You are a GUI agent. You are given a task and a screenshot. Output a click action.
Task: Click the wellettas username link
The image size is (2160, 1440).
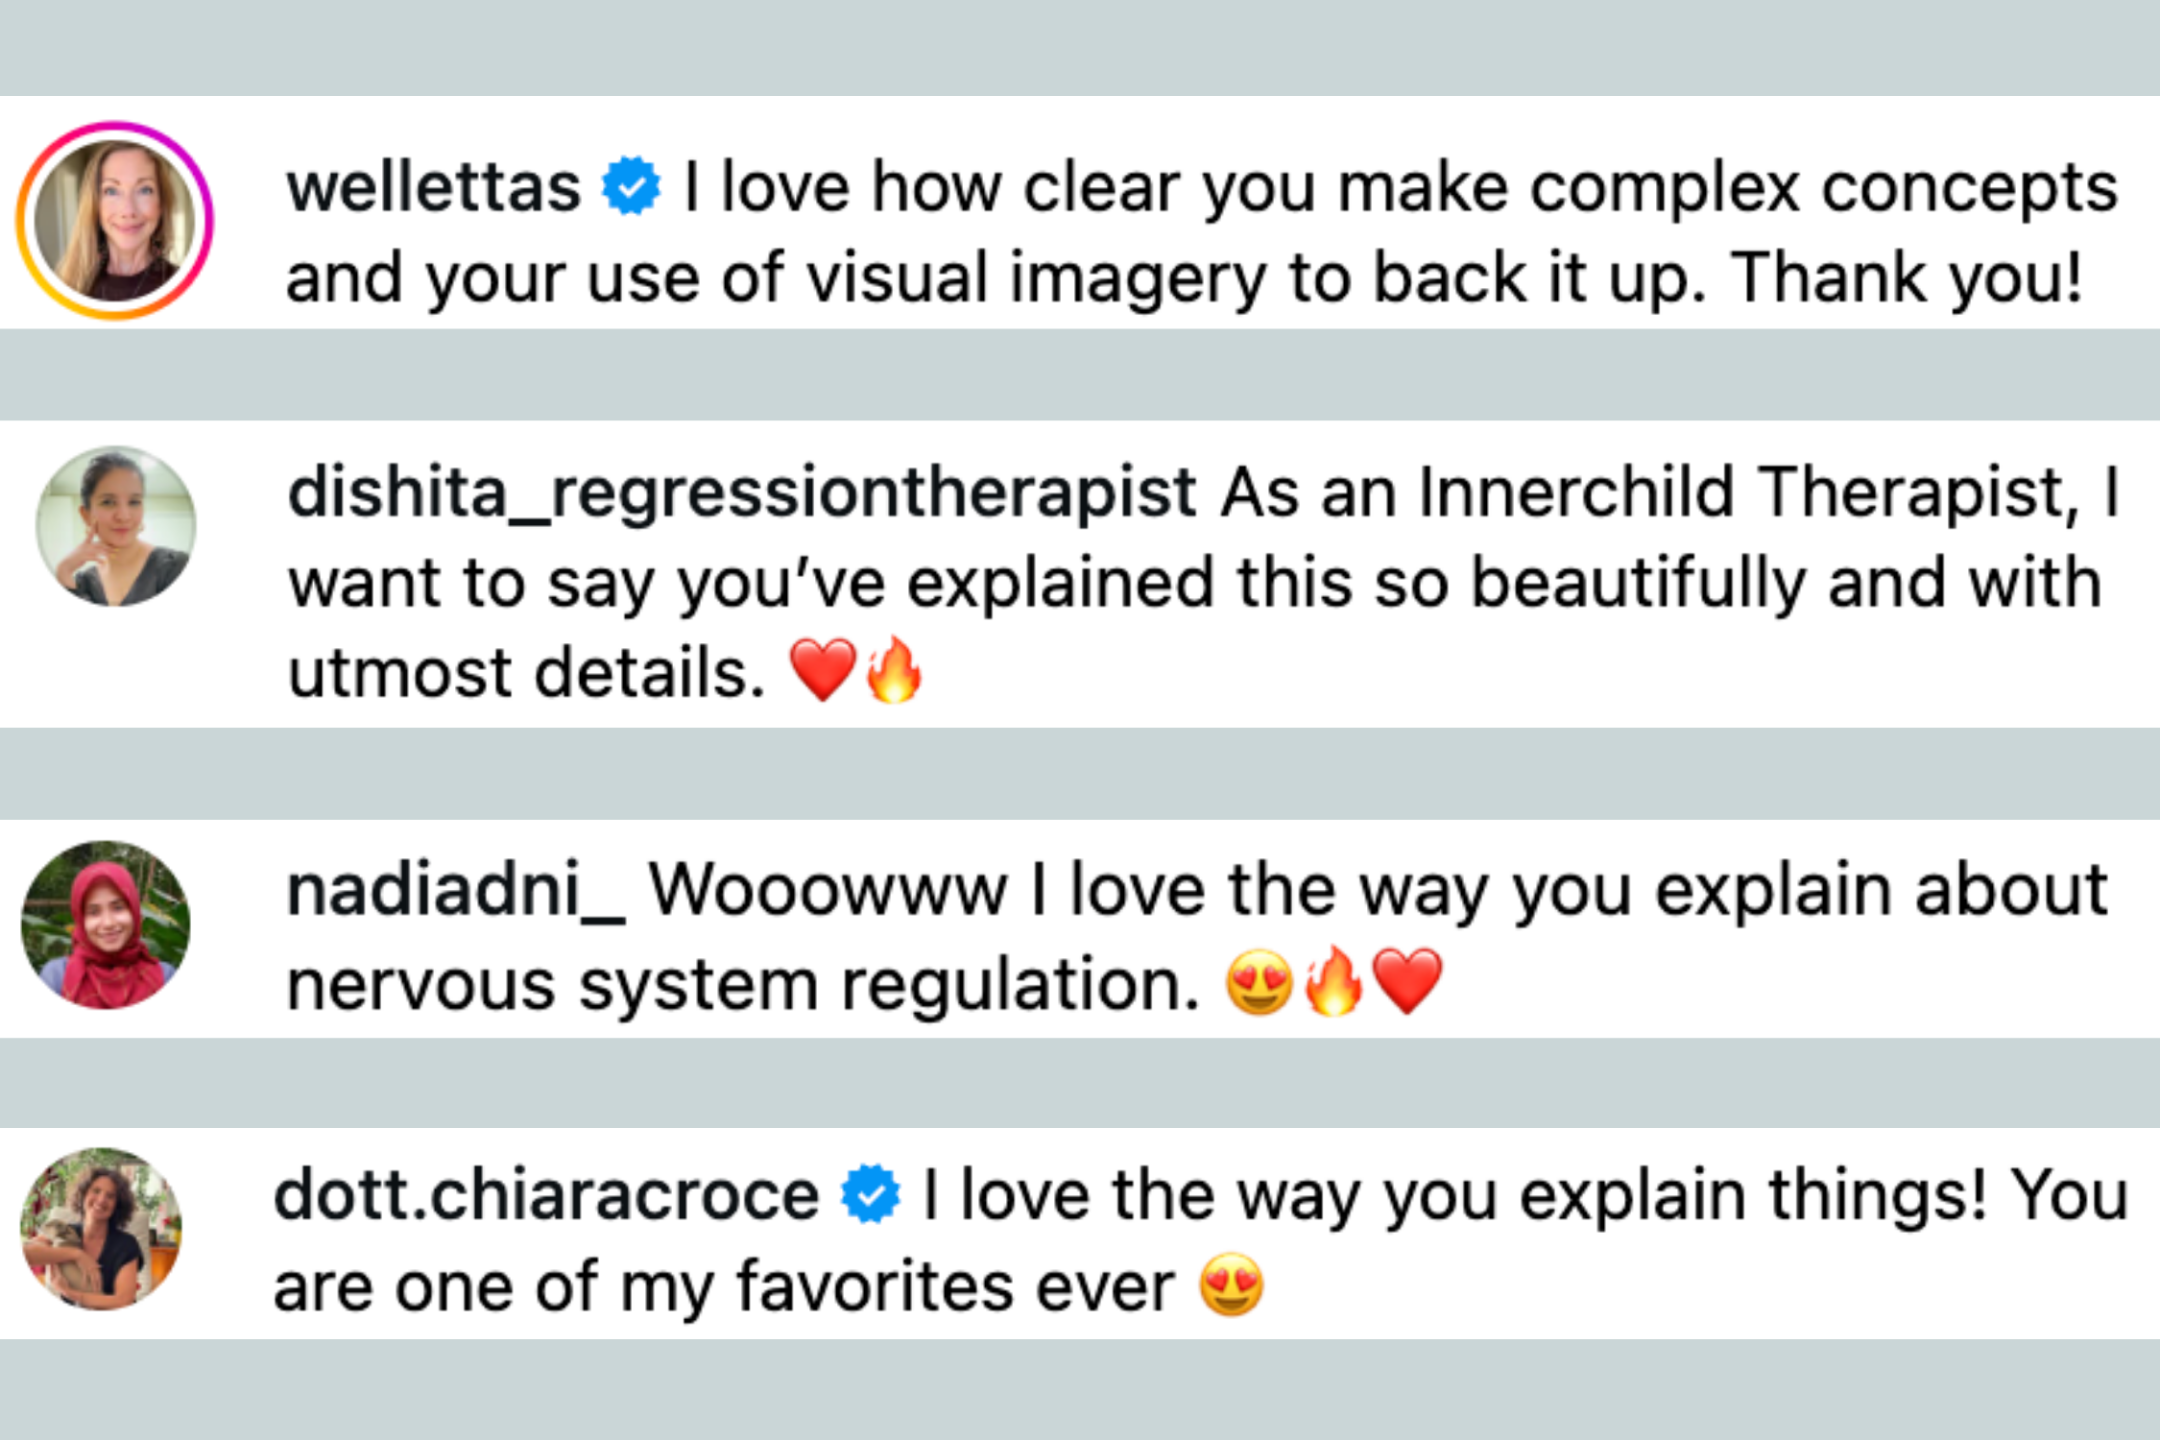pos(433,188)
